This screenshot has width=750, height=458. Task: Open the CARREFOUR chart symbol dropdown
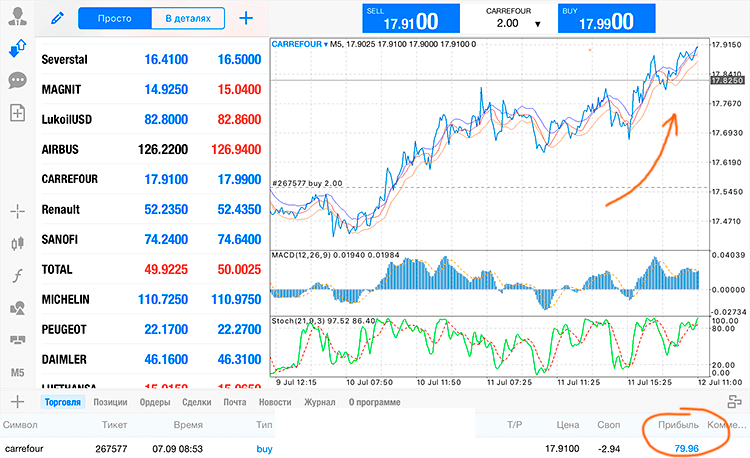(299, 44)
